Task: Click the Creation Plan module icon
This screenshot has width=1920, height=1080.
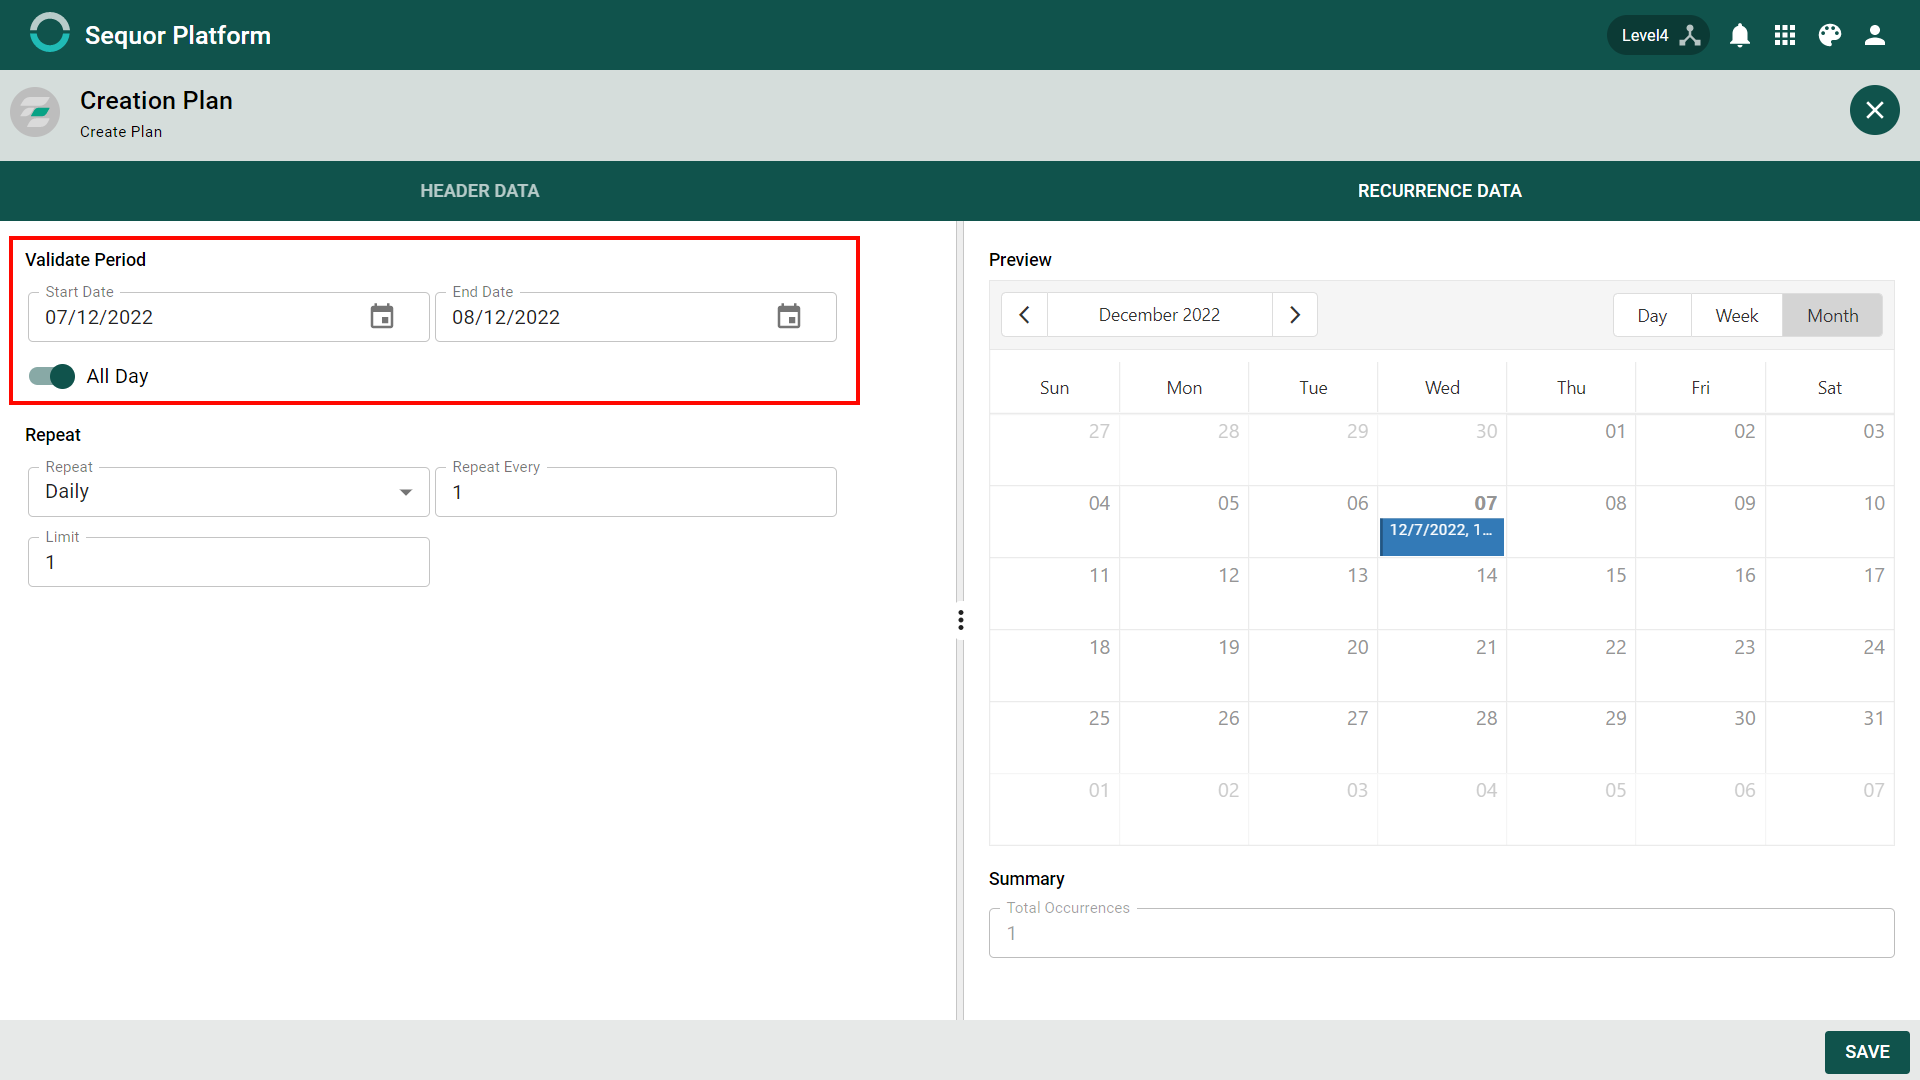Action: point(35,111)
